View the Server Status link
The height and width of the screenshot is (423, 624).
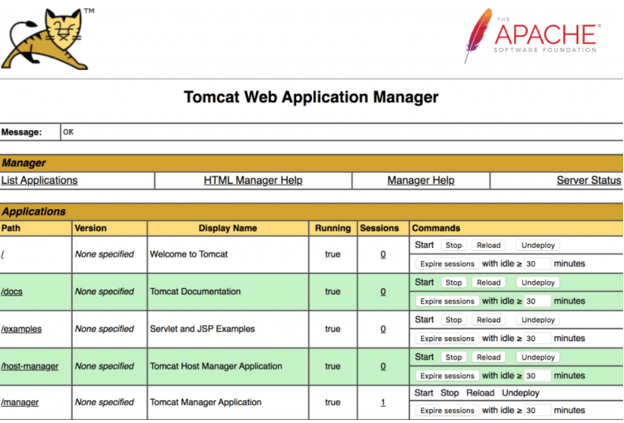click(x=589, y=181)
